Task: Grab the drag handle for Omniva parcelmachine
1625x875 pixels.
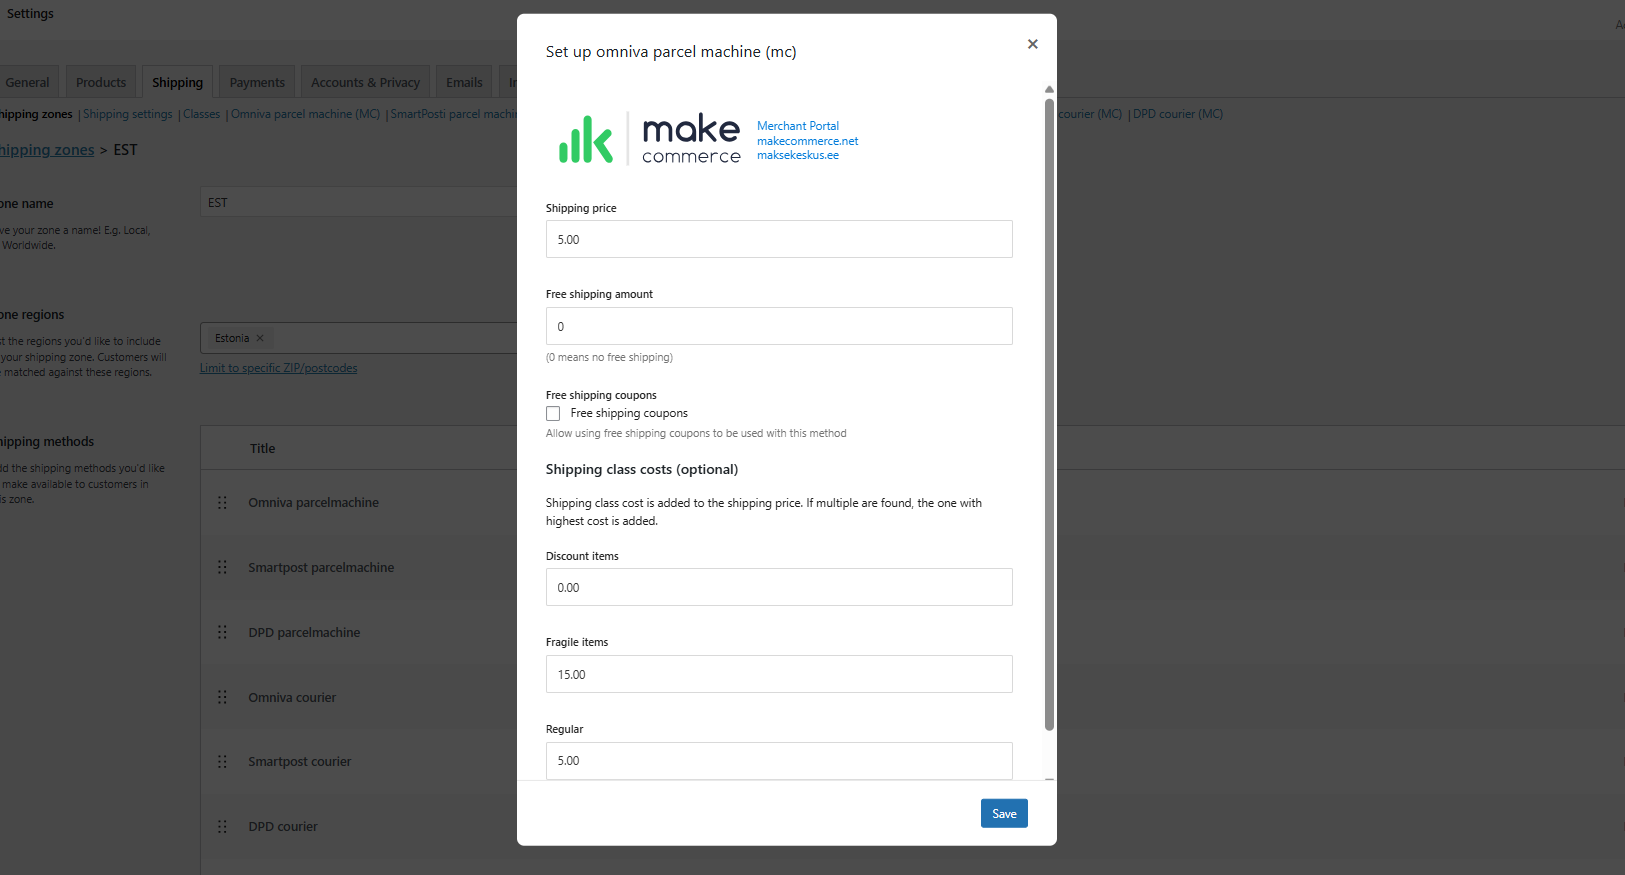Action: click(x=222, y=502)
